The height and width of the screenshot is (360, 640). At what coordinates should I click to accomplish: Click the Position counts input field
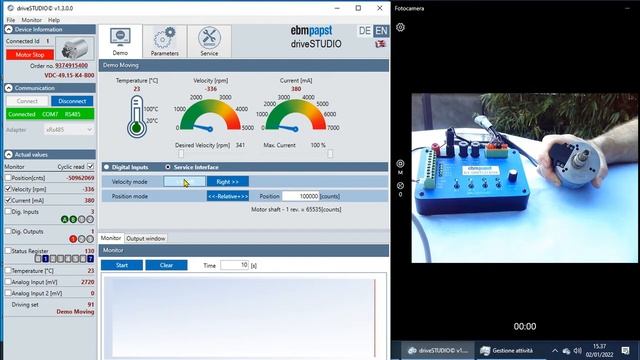pos(300,196)
